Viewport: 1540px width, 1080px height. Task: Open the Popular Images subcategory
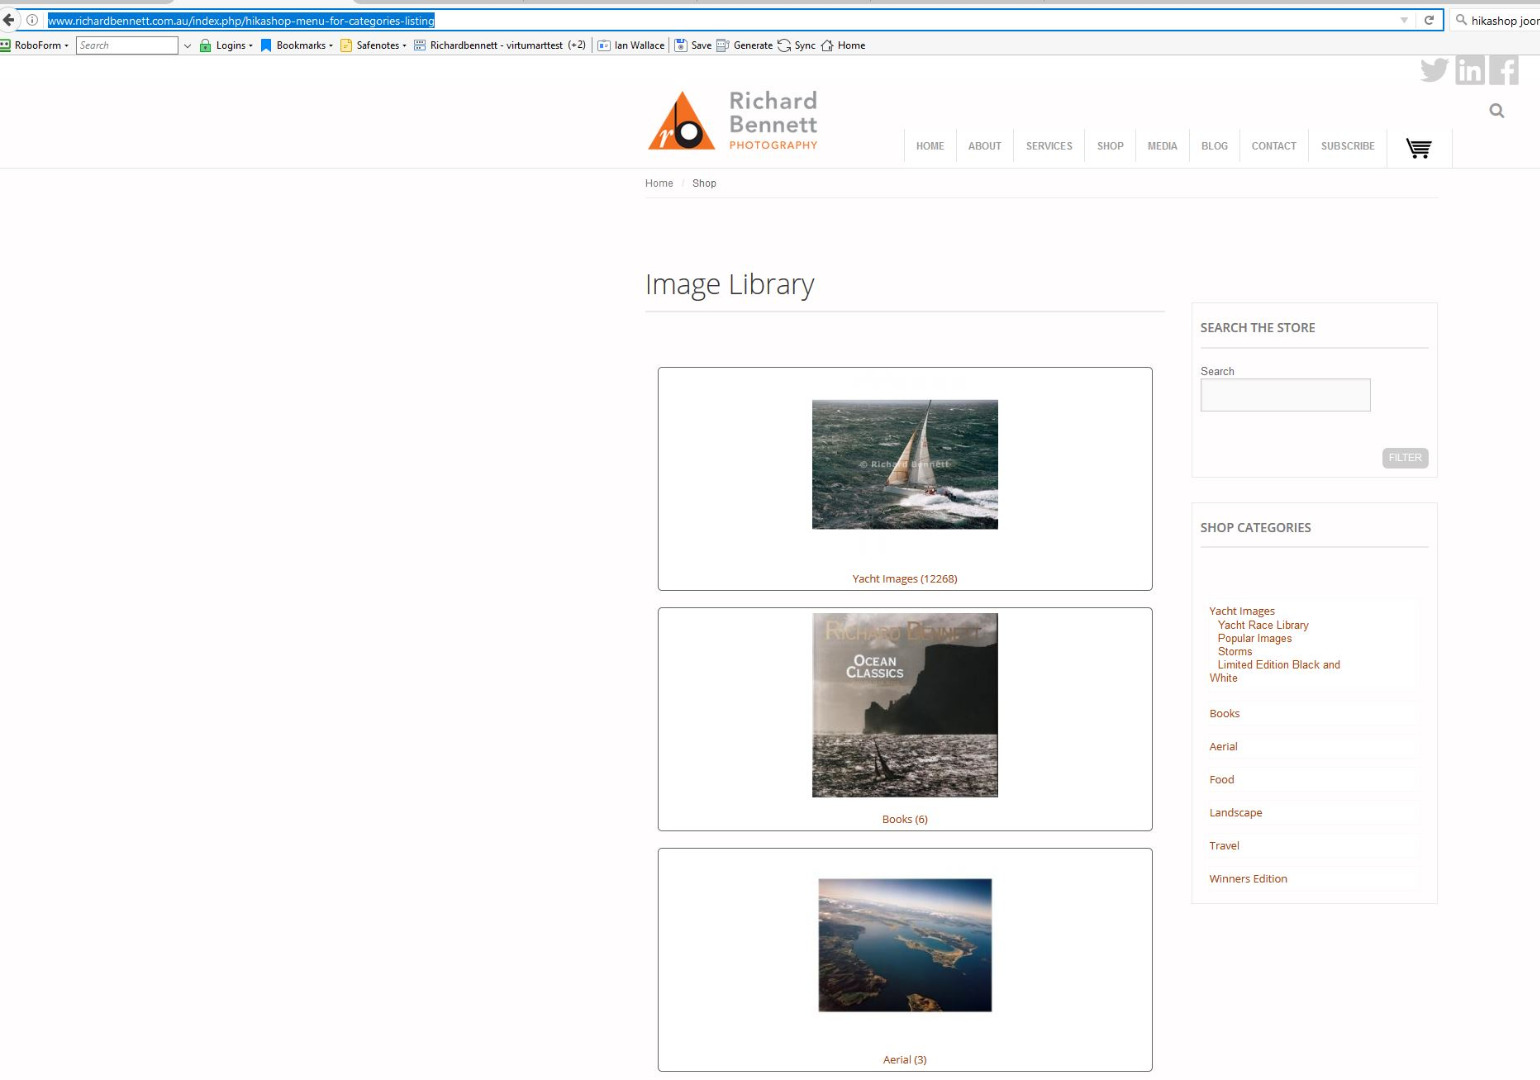tap(1255, 638)
